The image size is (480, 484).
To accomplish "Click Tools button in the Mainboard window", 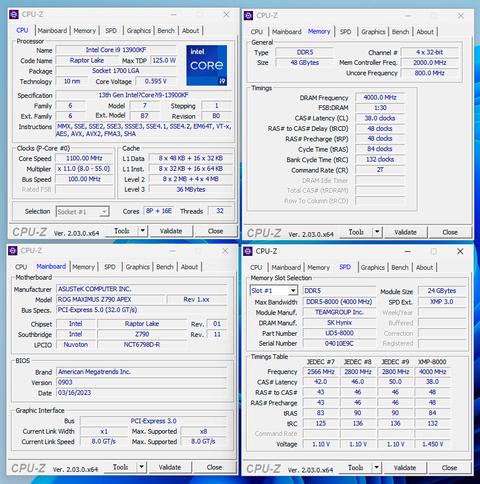I will coord(120,467).
